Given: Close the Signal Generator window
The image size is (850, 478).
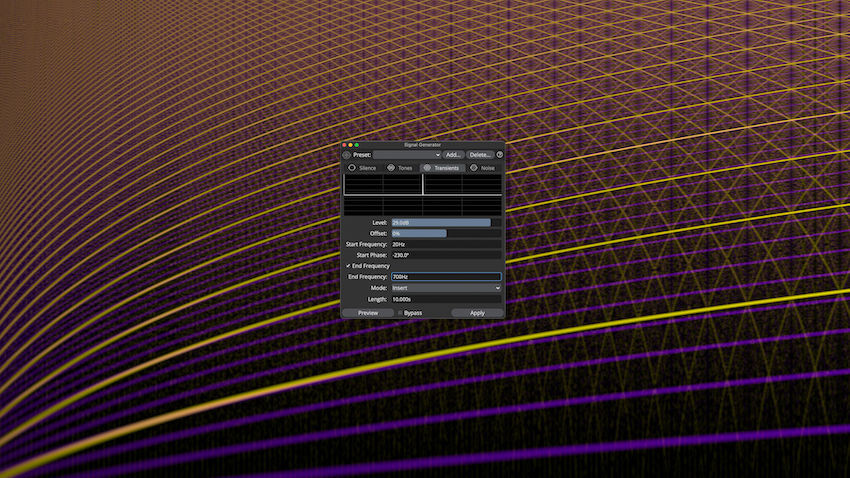Looking at the screenshot, I should pyautogui.click(x=345, y=145).
